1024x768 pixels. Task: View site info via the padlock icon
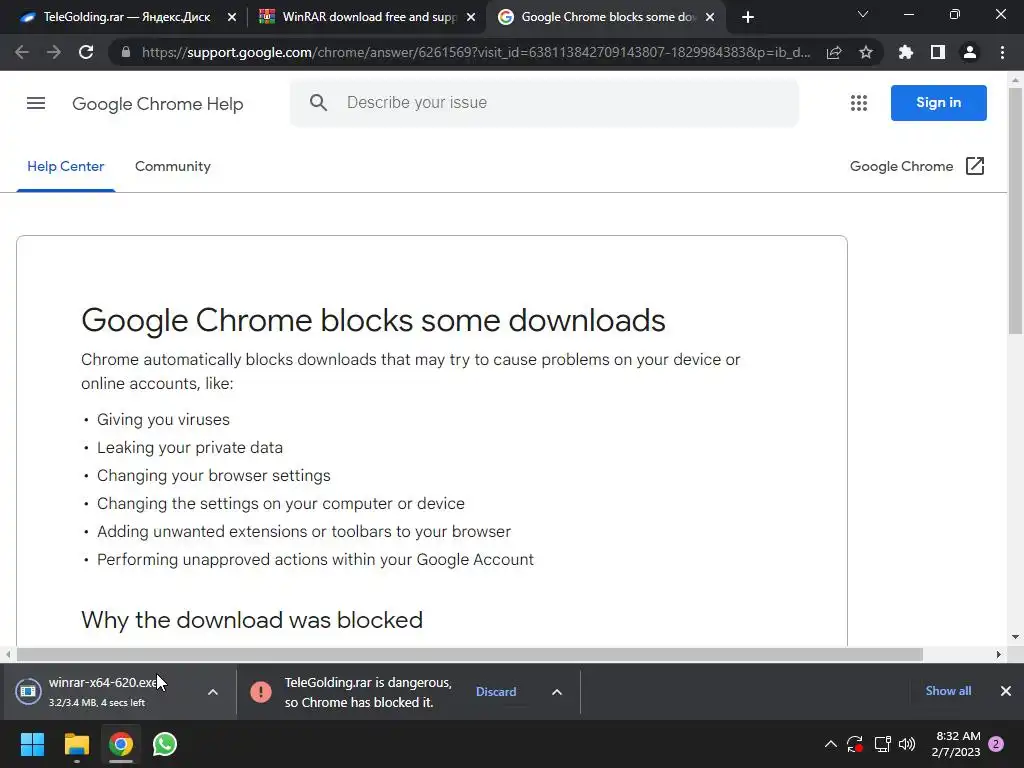tap(126, 52)
